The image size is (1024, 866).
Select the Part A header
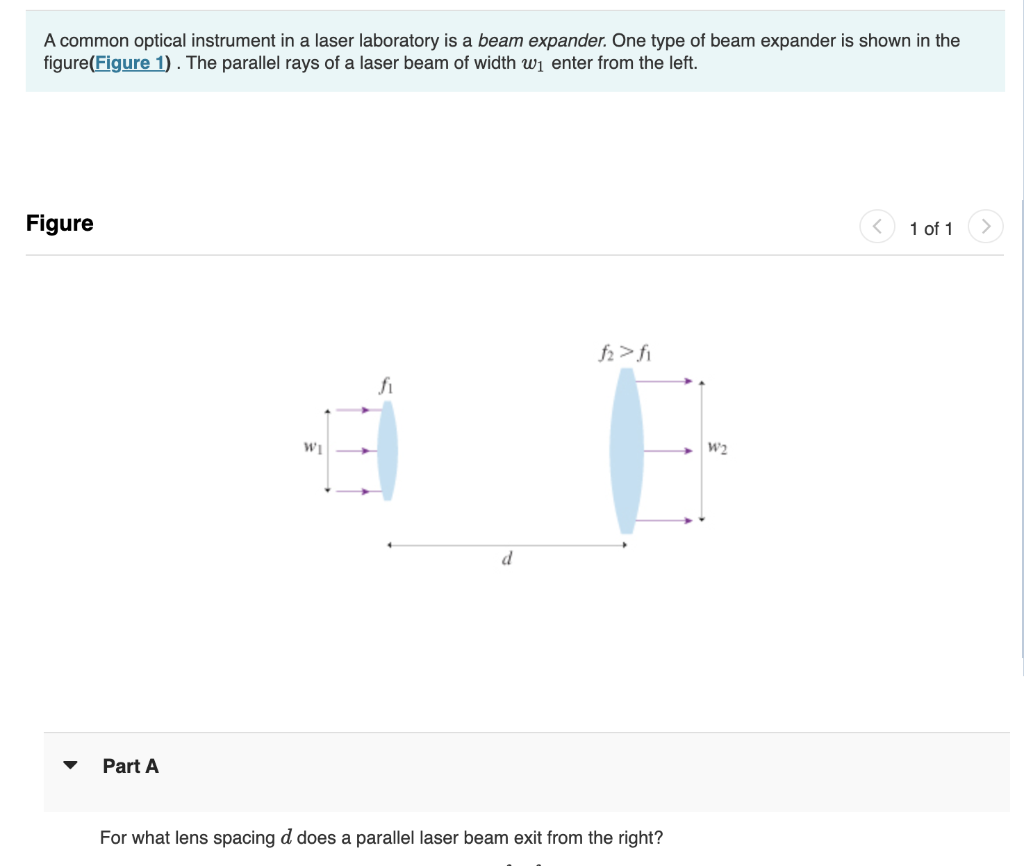point(131,765)
